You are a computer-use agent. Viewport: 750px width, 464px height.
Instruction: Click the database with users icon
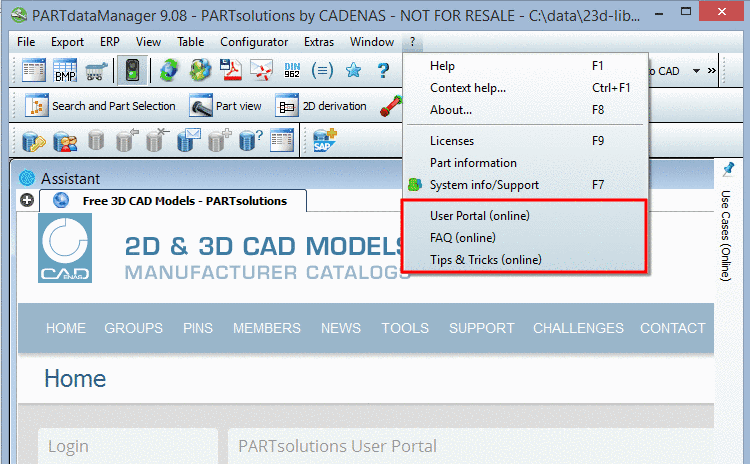[x=65, y=142]
